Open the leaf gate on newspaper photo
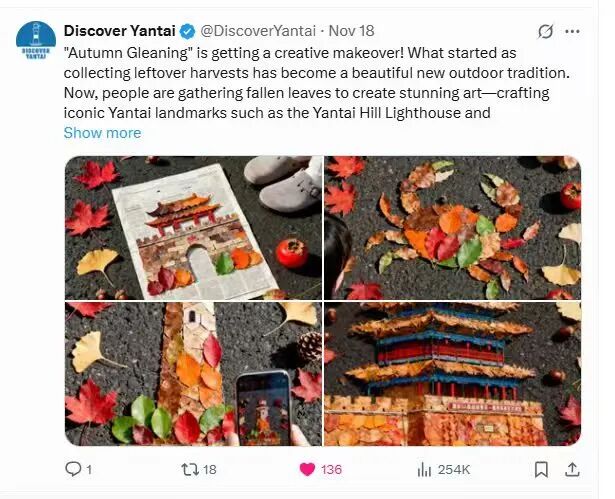The image size is (615, 499). (x=192, y=227)
